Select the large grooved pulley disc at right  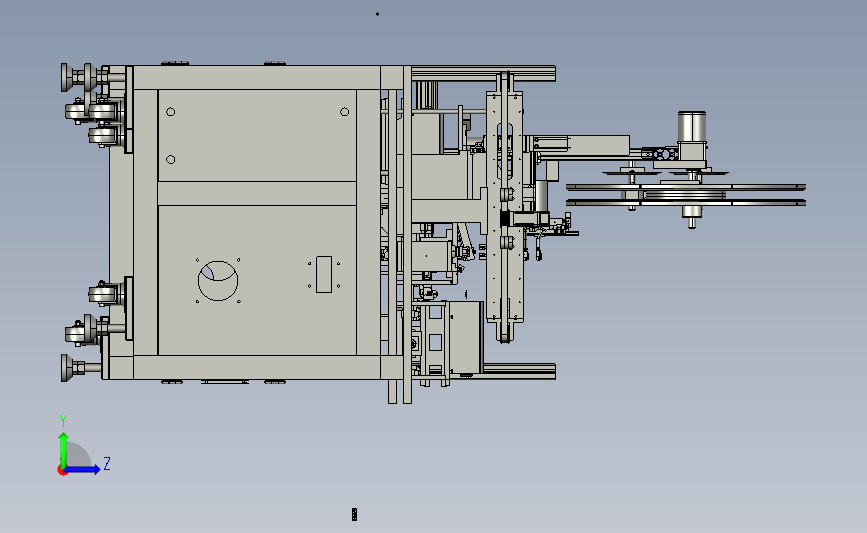[x=686, y=195]
